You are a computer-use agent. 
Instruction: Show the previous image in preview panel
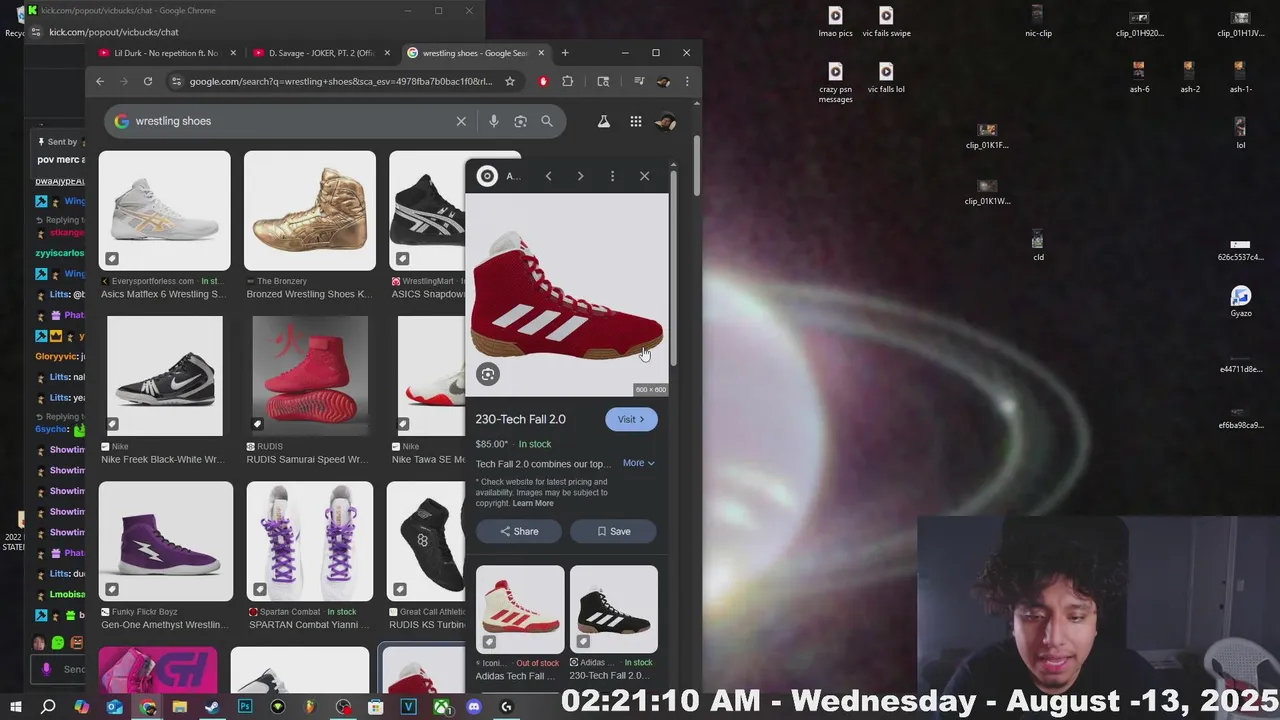[548, 176]
